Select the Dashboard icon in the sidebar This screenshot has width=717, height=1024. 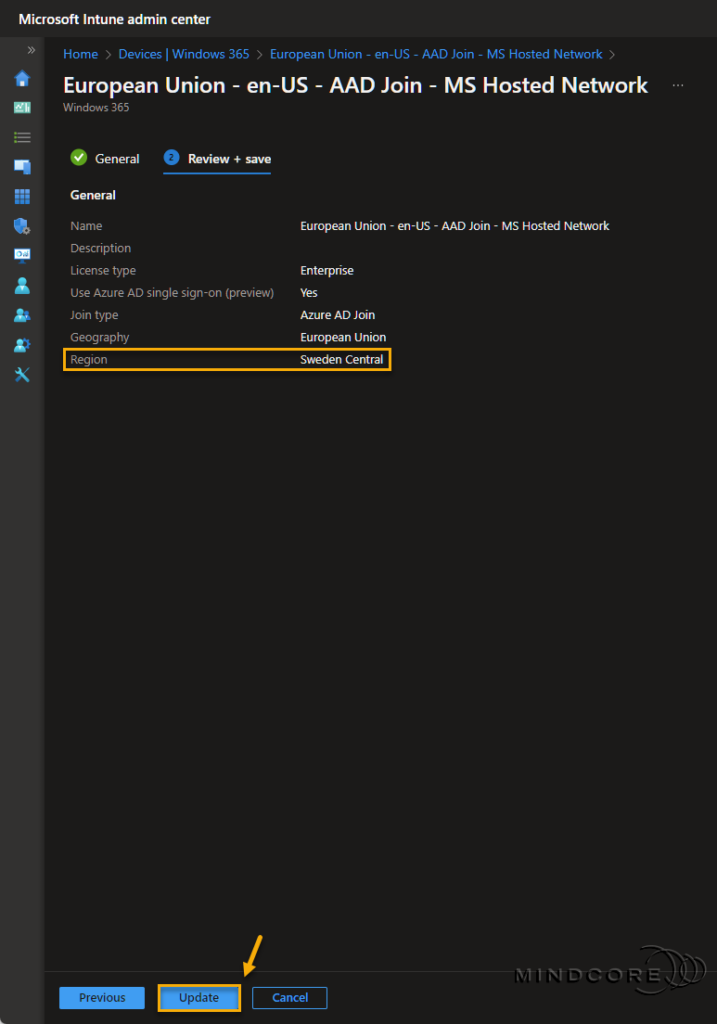(x=21, y=107)
